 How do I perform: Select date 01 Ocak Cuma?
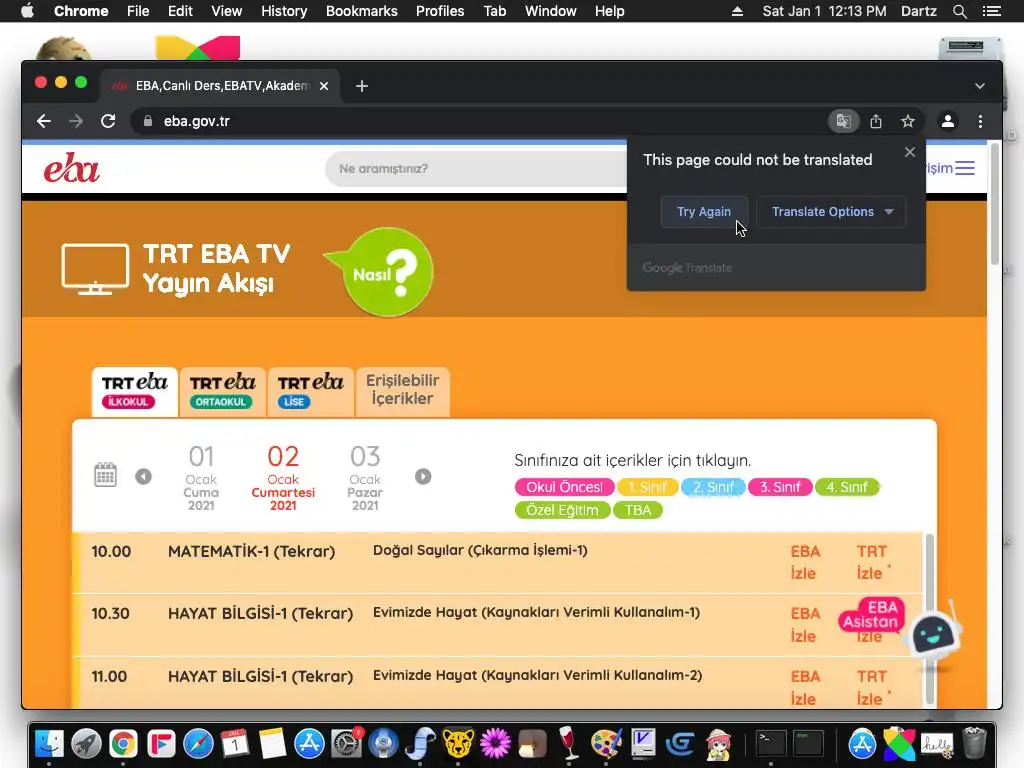point(201,478)
